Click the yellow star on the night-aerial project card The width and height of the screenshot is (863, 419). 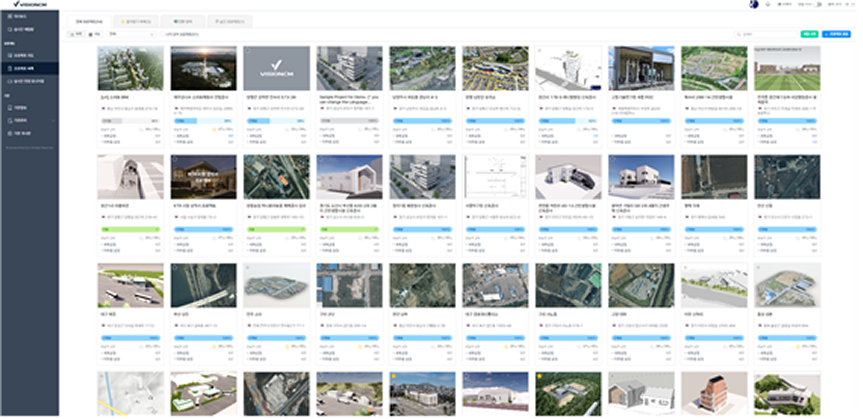[x=395, y=378]
